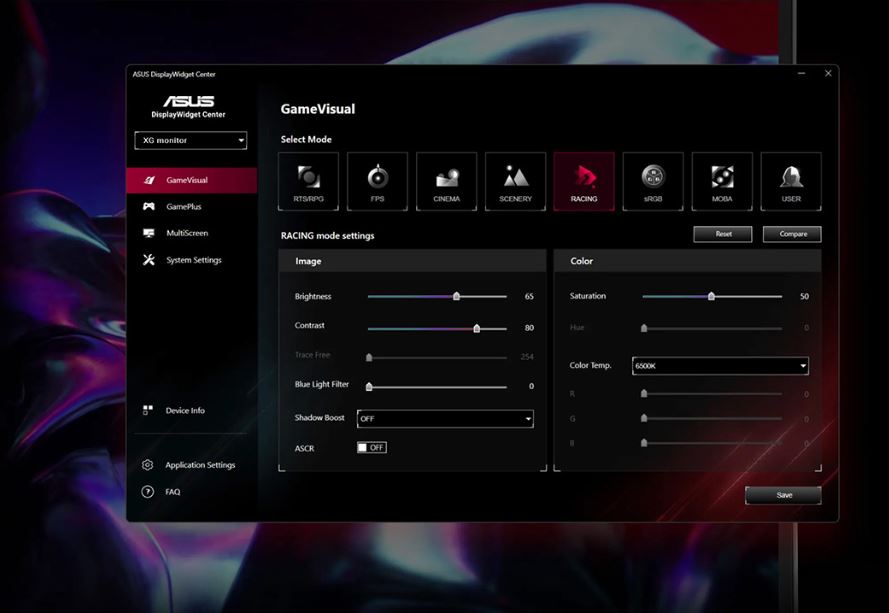
Task: Click the Brightness slider handle
Action: point(456,296)
